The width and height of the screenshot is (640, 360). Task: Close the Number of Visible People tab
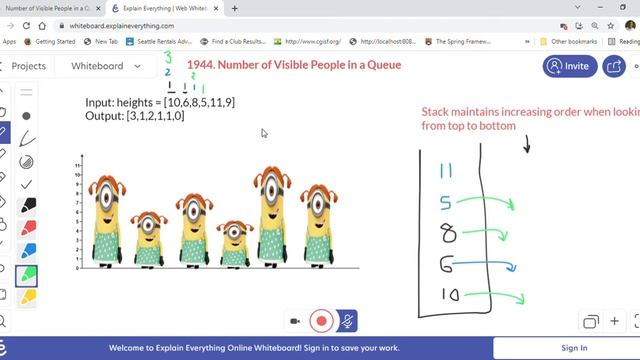pyautogui.click(x=98, y=9)
